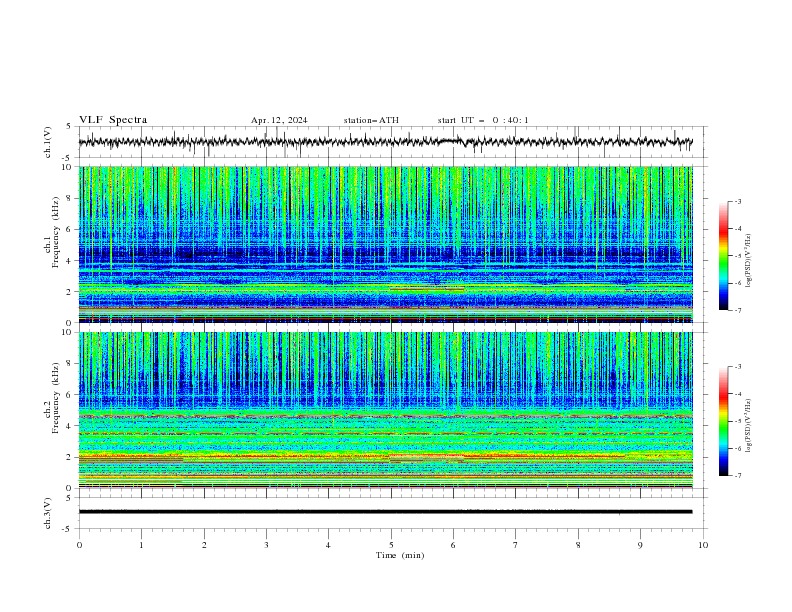Click the ch.1 spectrogram panel
The image size is (792, 612).
coord(385,244)
